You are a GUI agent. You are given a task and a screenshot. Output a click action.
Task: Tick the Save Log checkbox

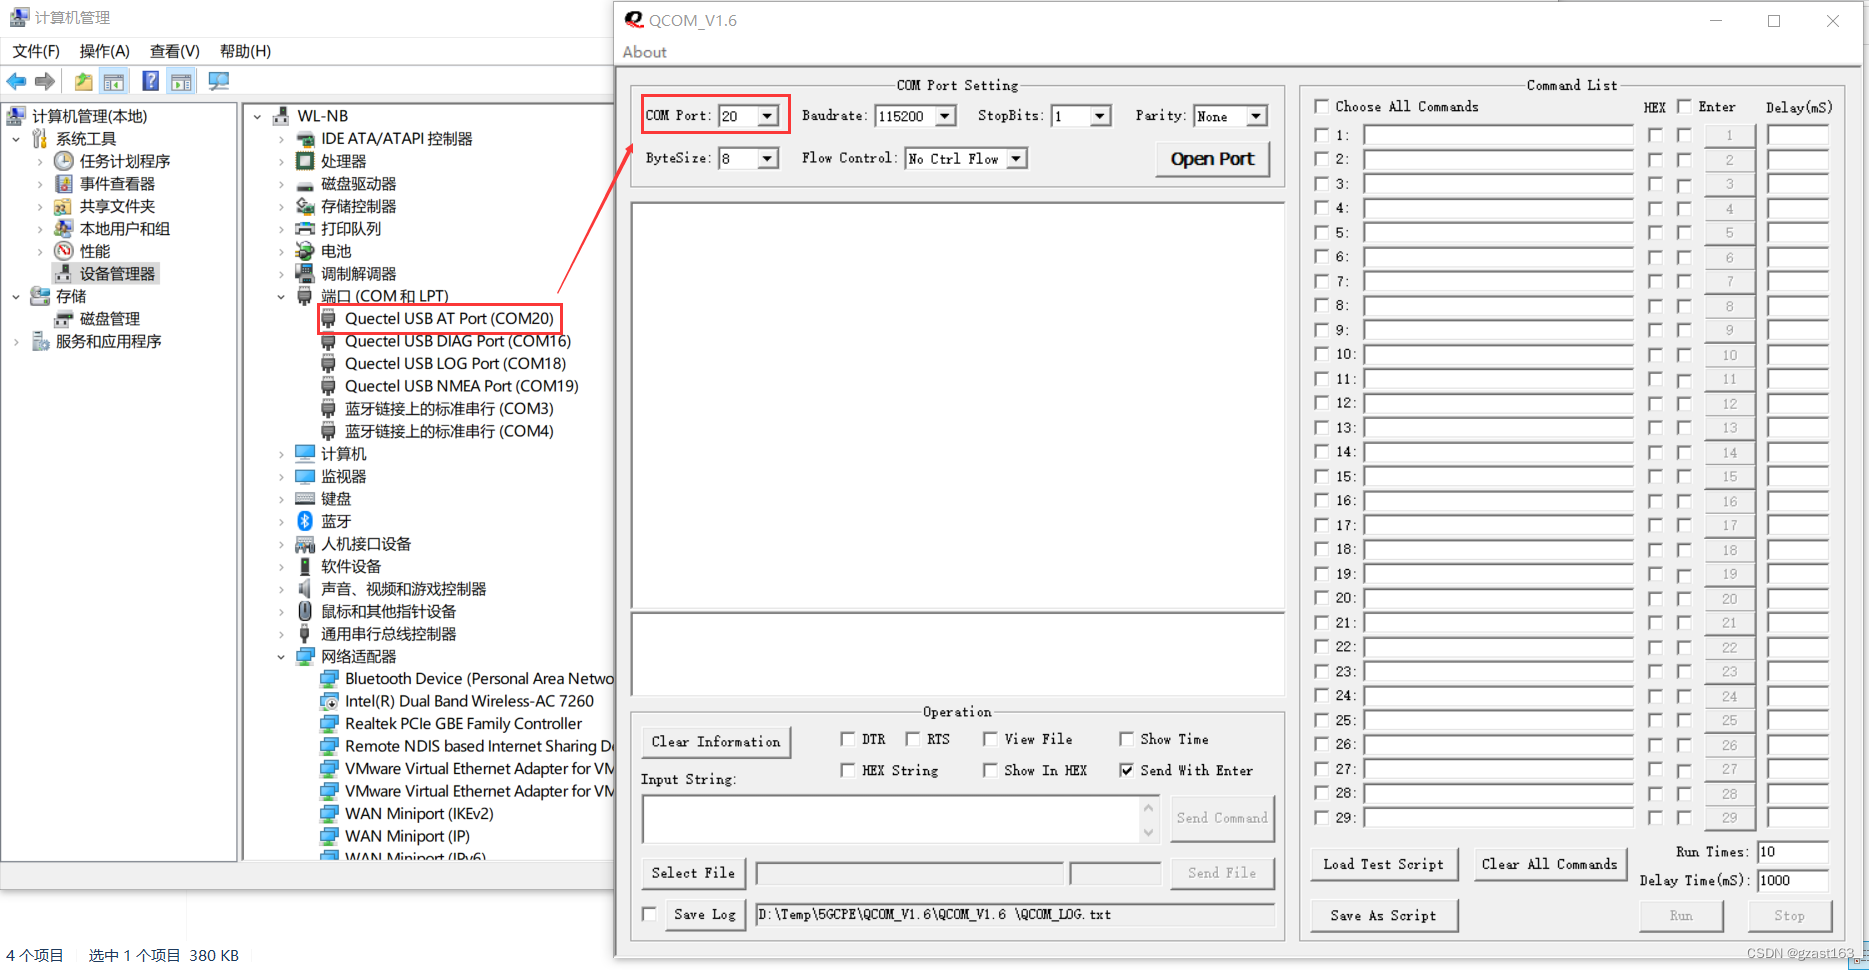click(x=650, y=914)
